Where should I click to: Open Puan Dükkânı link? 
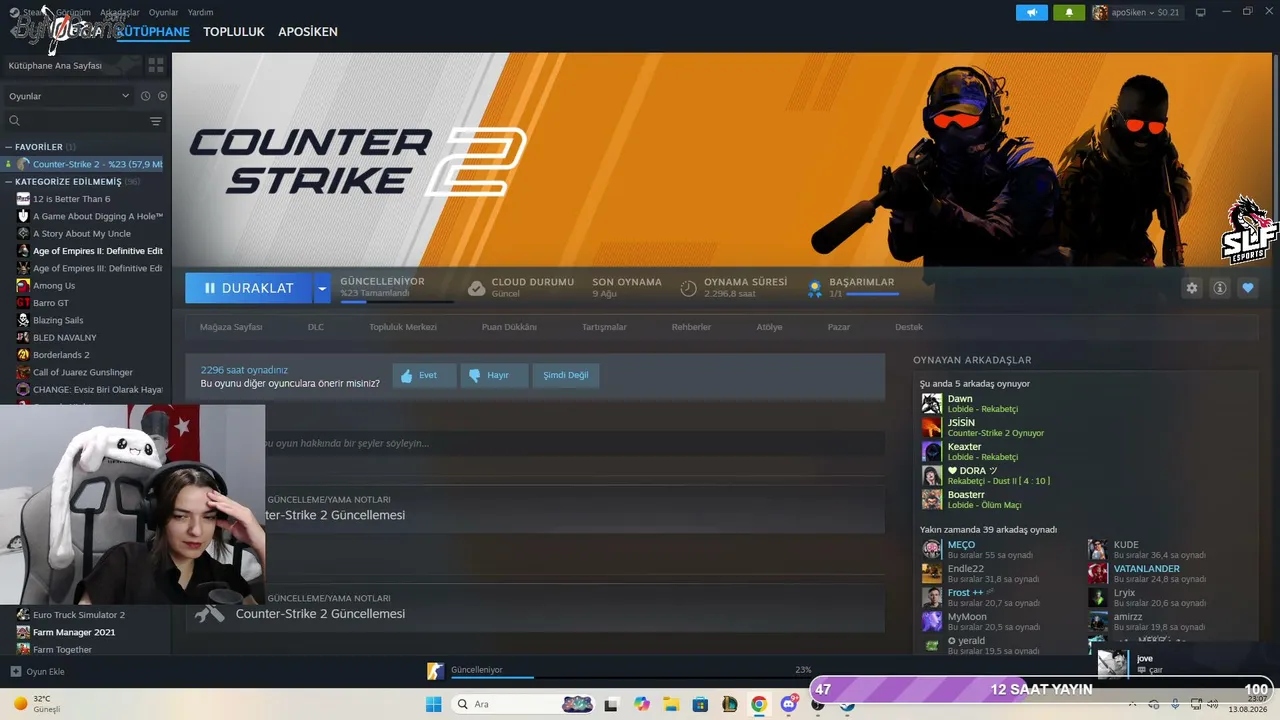tap(509, 327)
